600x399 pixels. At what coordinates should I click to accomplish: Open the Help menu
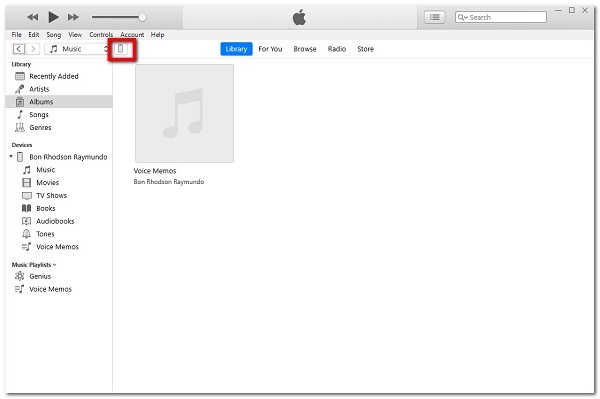(157, 35)
